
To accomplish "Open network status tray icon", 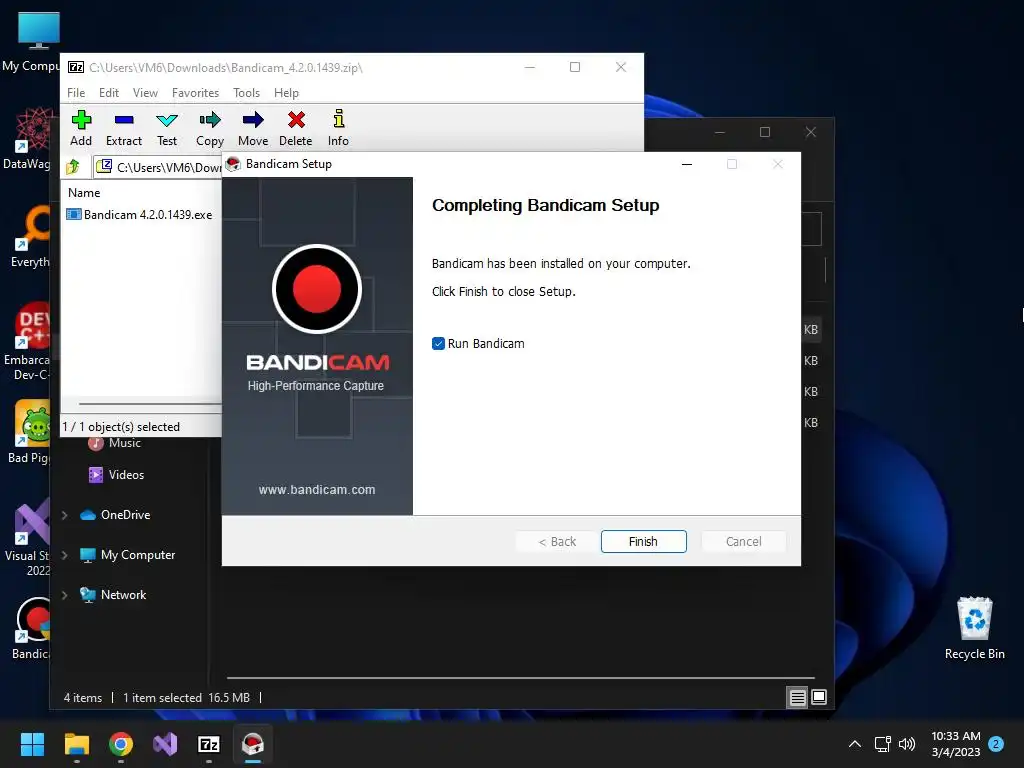I will [883, 744].
